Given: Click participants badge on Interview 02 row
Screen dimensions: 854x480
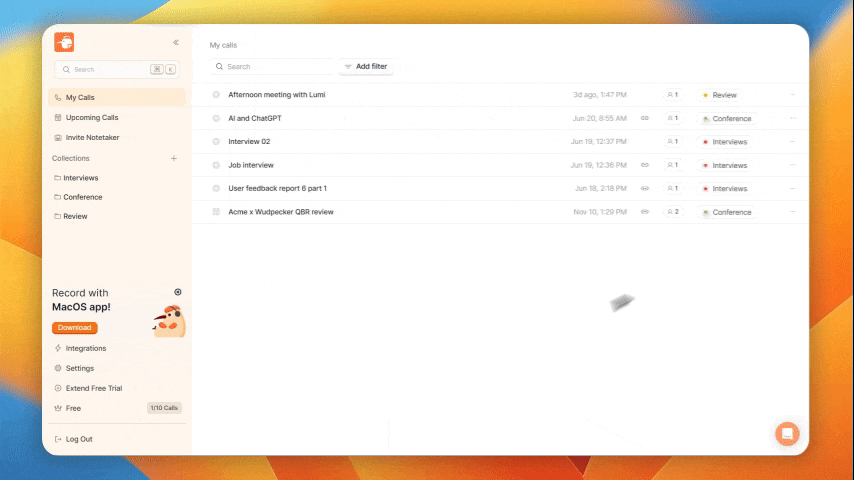Looking at the screenshot, I should click(x=673, y=142).
